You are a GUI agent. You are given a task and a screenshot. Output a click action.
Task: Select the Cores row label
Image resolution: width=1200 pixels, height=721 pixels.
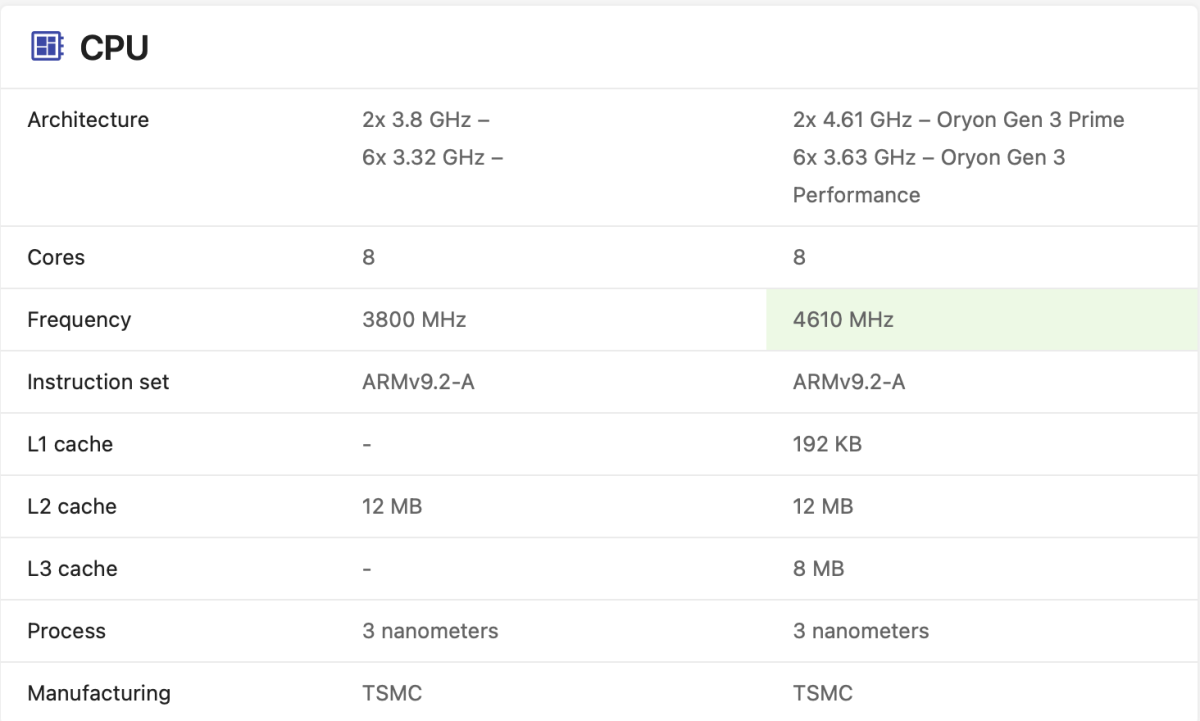56,257
